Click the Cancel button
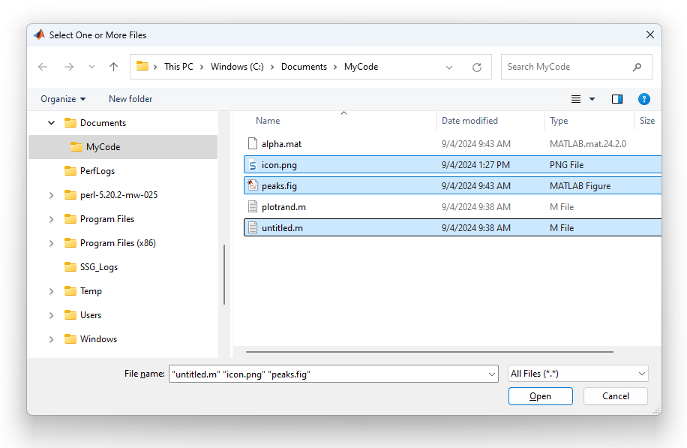Image resolution: width=687 pixels, height=448 pixels. tap(615, 396)
